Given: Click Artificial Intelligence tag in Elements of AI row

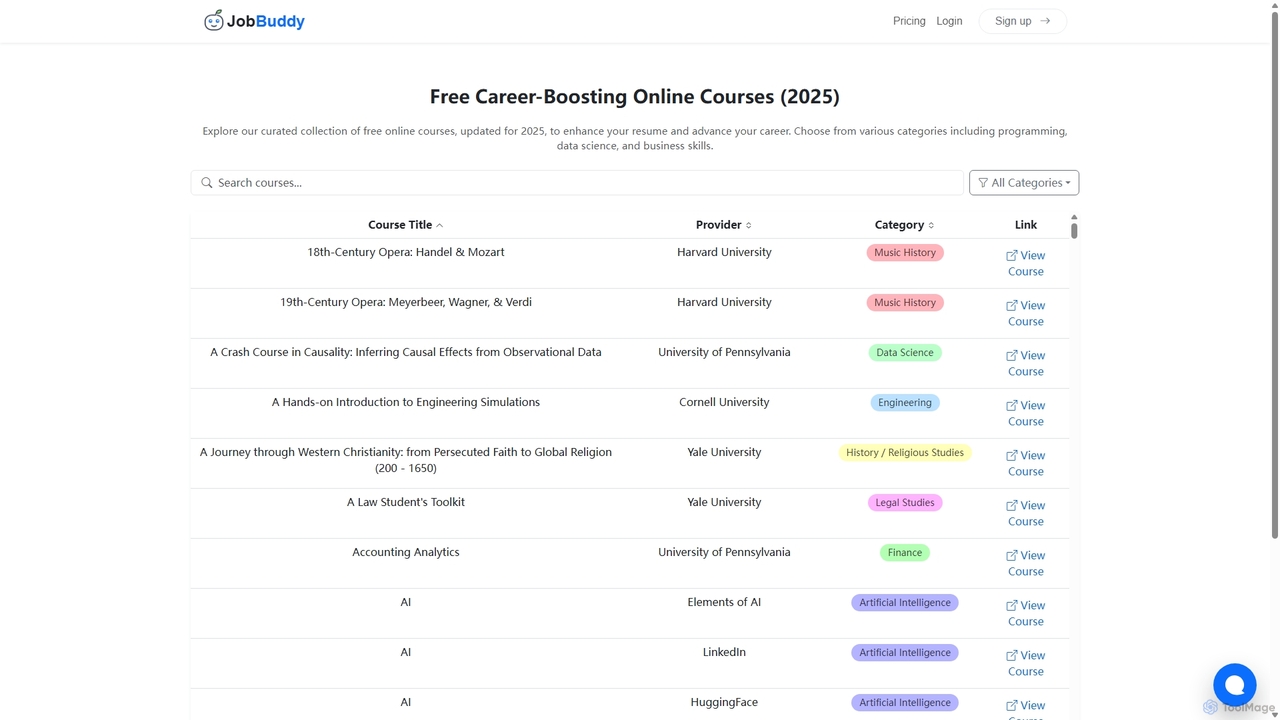Looking at the screenshot, I should click(905, 603).
